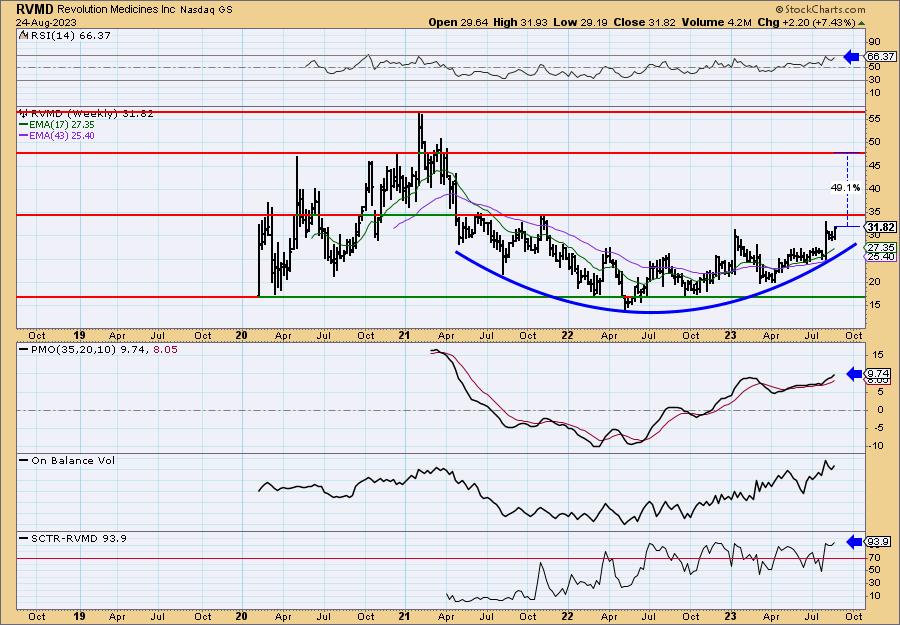Image resolution: width=900 pixels, height=625 pixels.
Task: Open the StockCharts.com copyright link
Action: pos(820,10)
